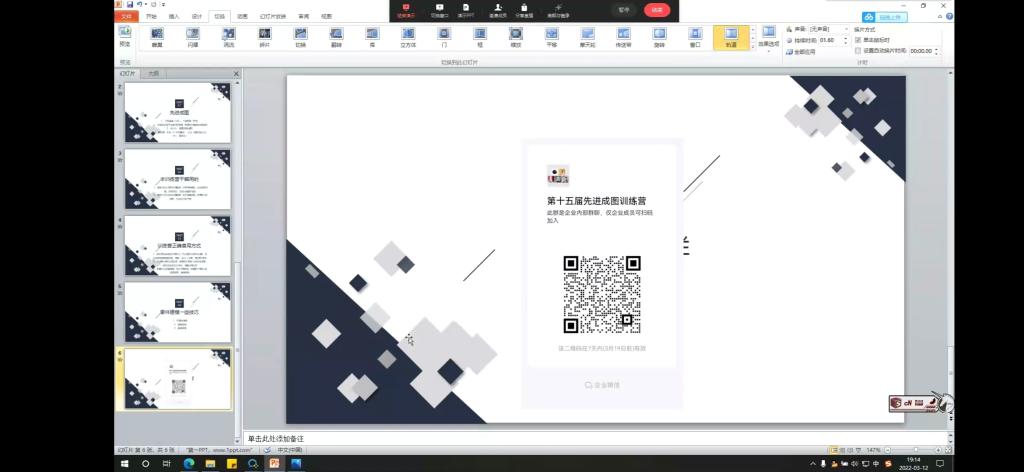This screenshot has height=472, width=1024.
Task: Select the 摩天轮 (Ferris Wheel) transition
Action: (x=587, y=38)
